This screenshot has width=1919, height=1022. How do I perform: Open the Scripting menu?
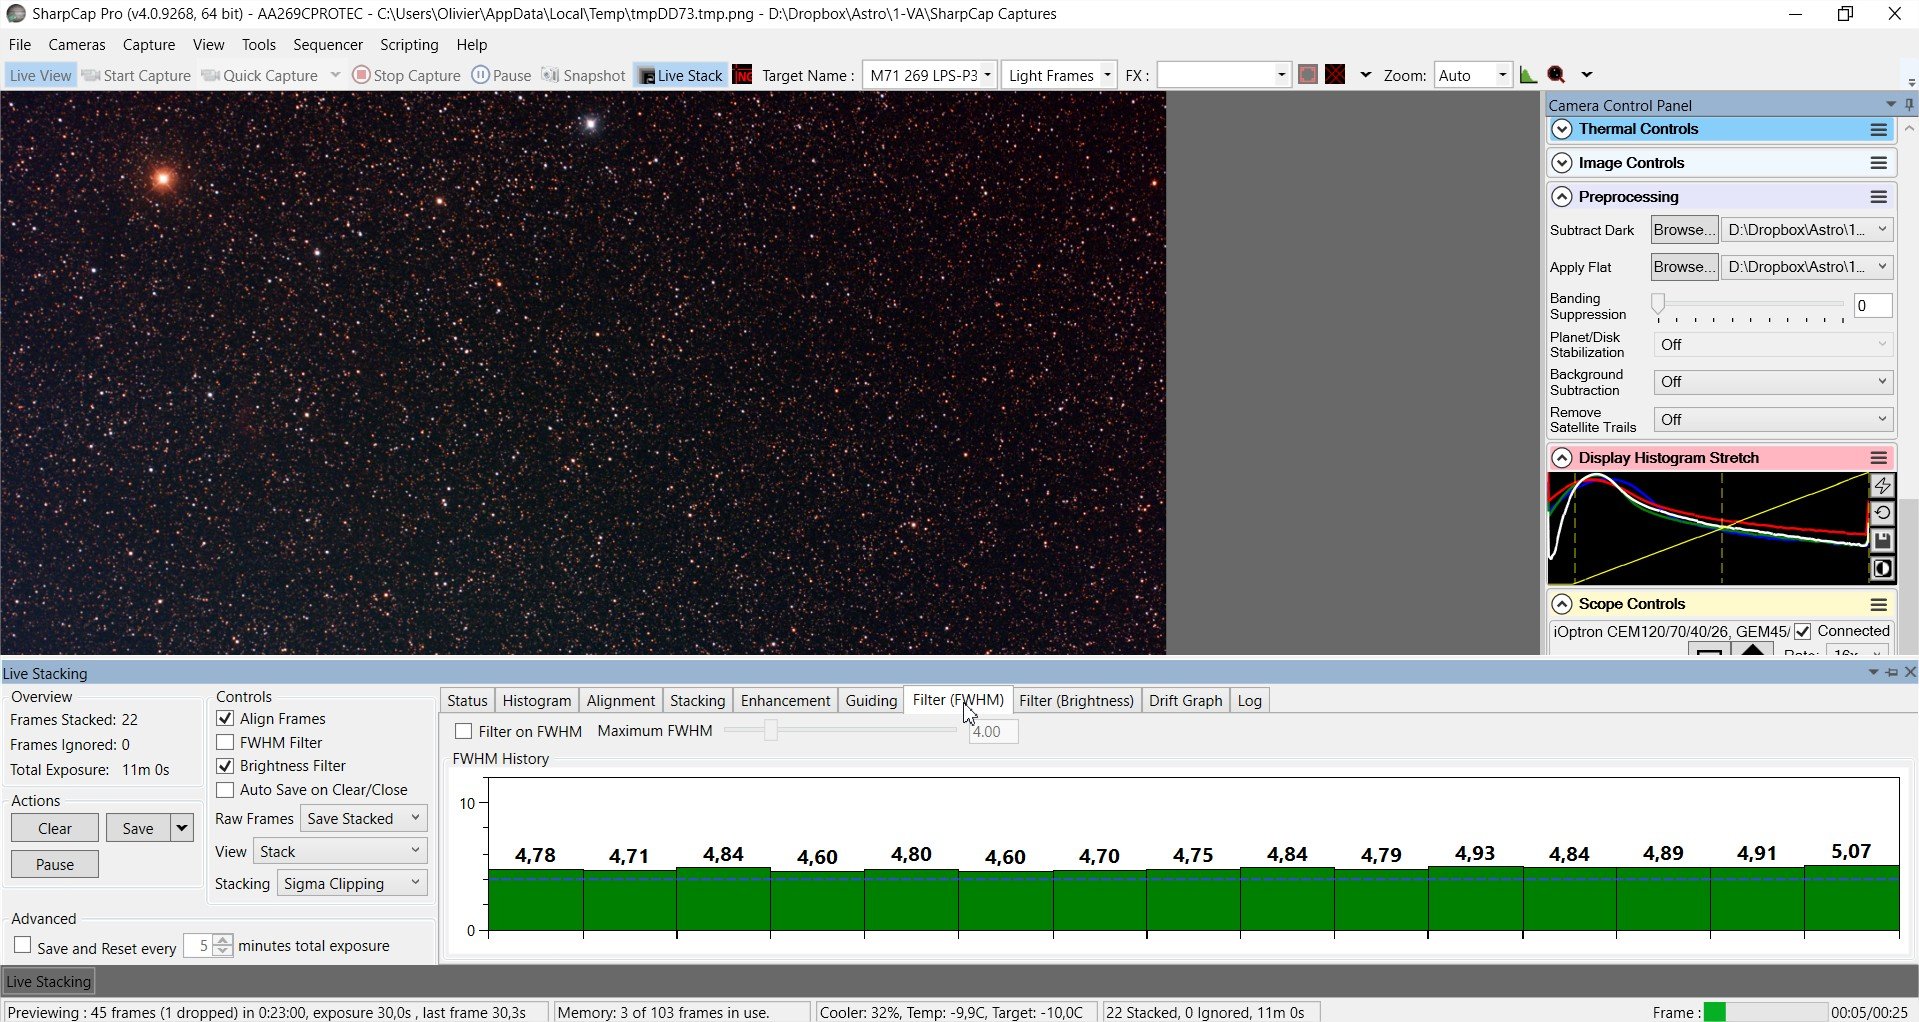point(409,45)
